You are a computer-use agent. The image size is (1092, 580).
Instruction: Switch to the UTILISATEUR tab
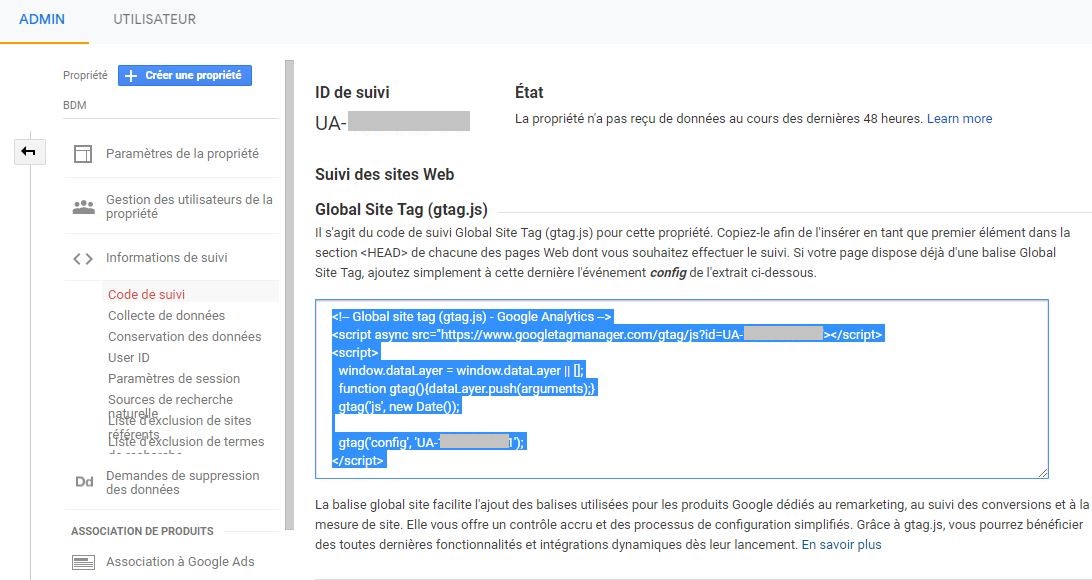[153, 18]
